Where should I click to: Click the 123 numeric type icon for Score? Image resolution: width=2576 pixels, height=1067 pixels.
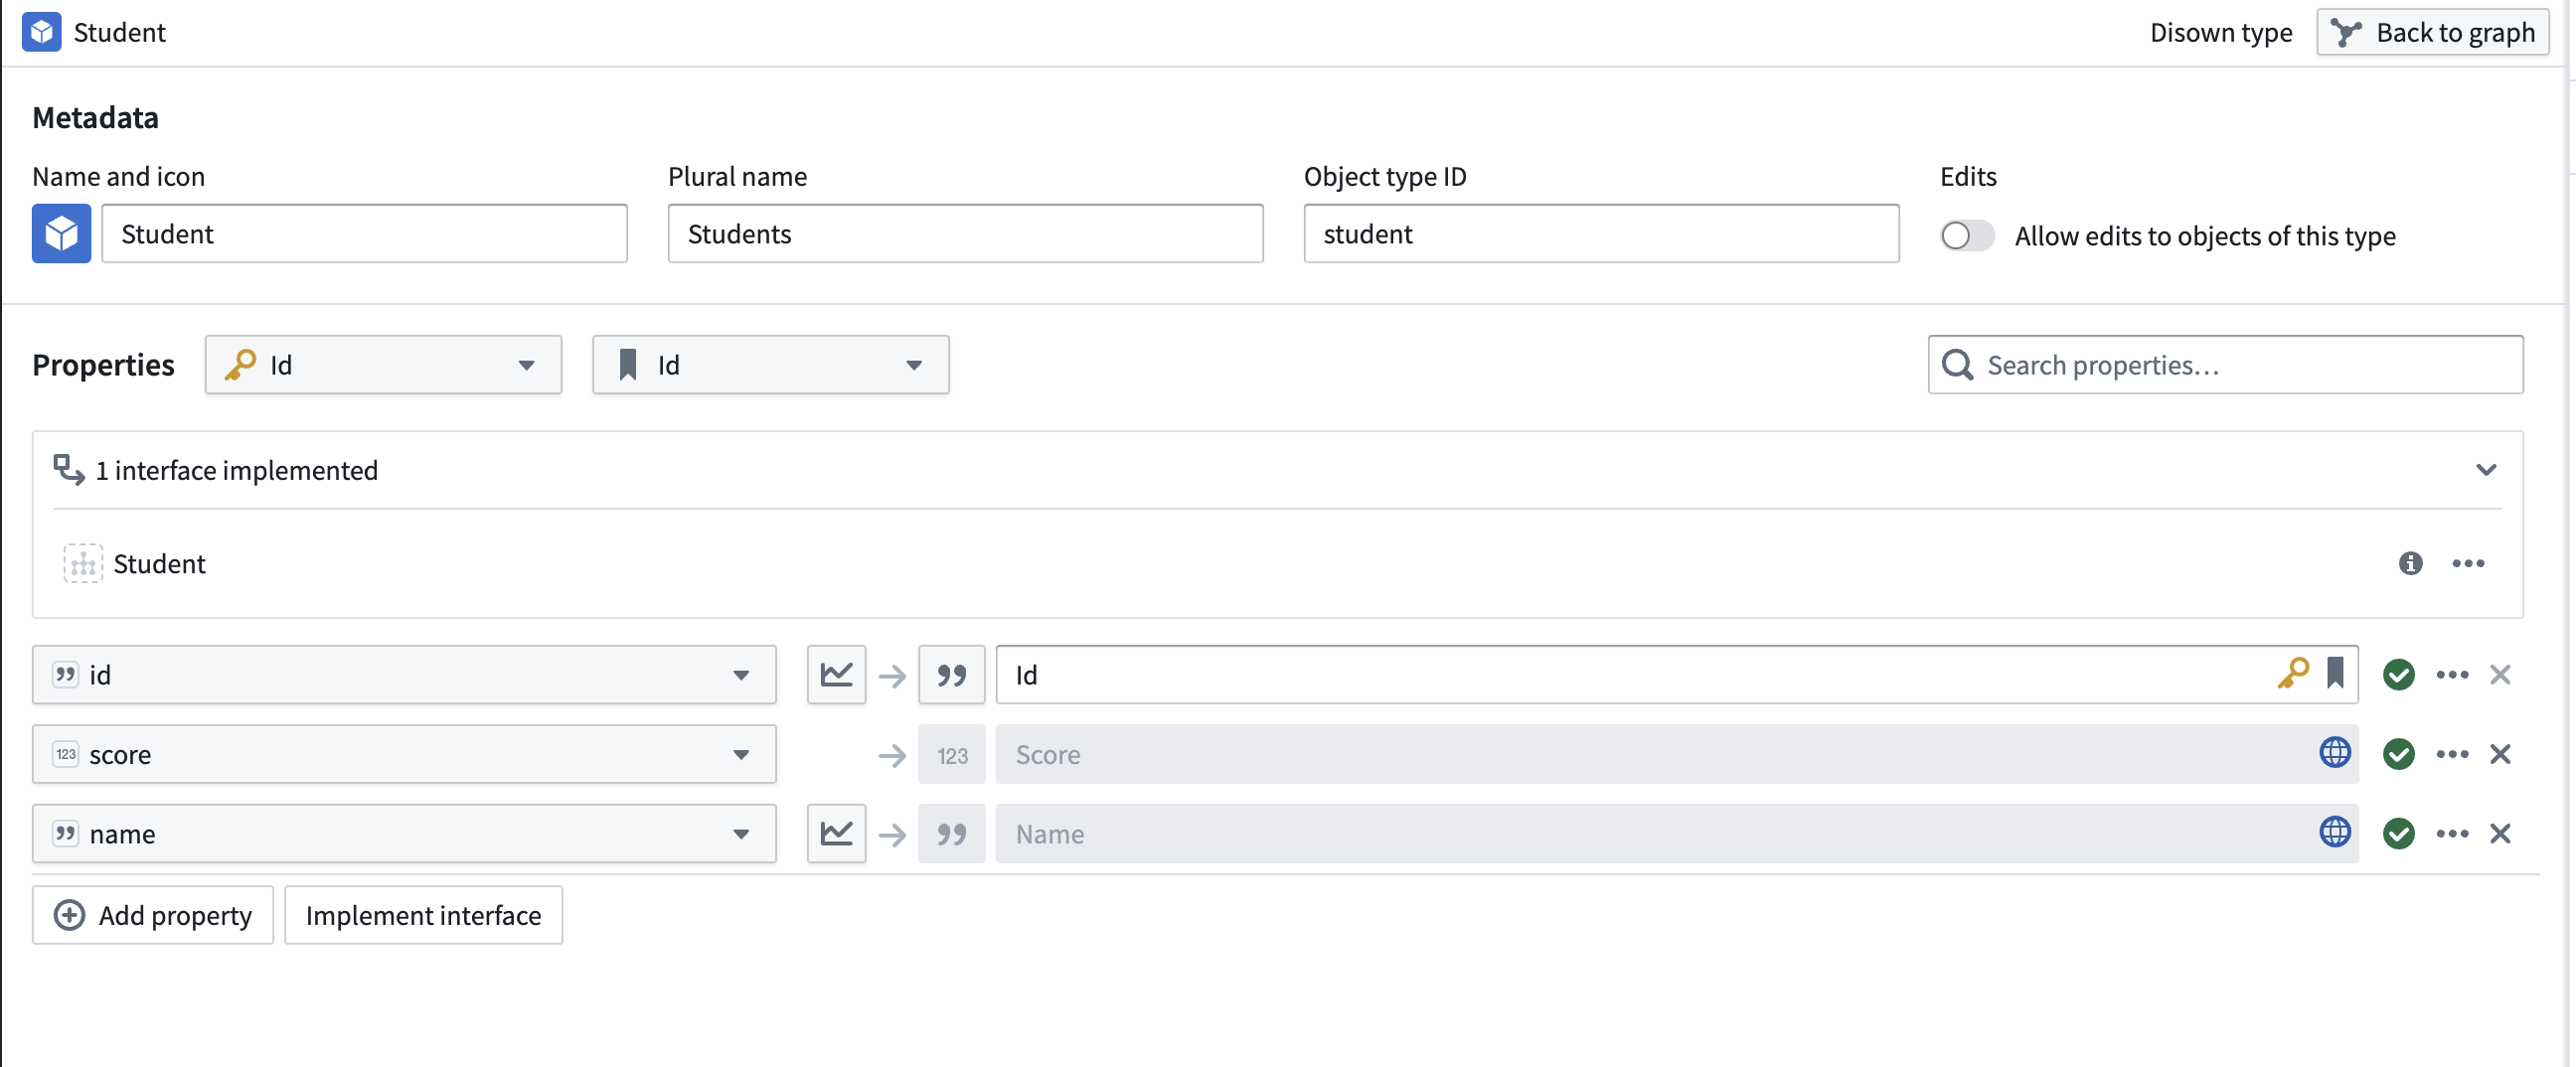pos(951,754)
